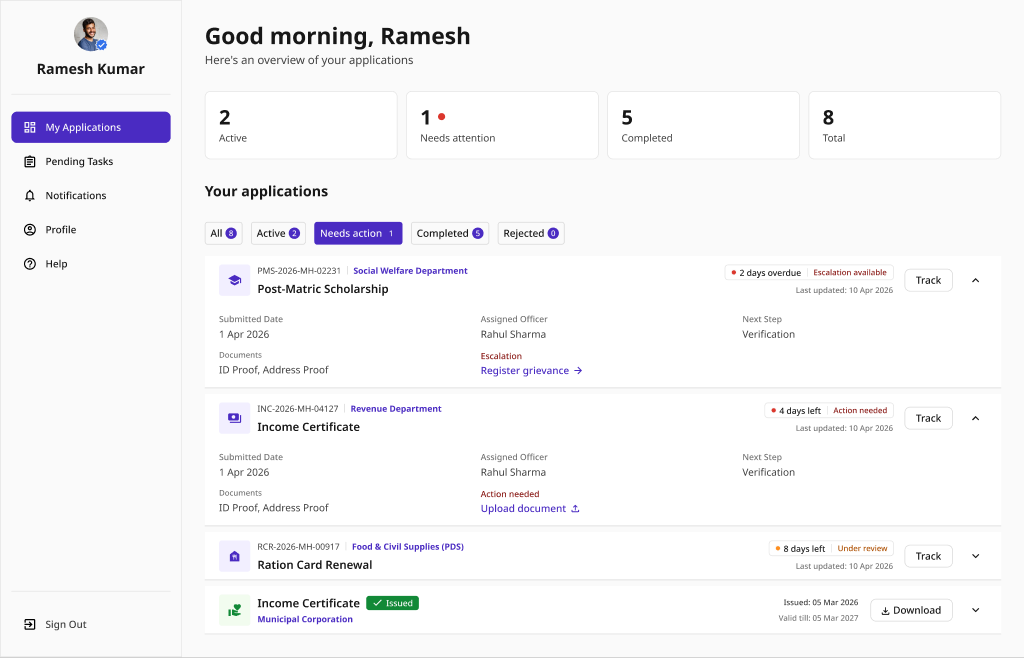Track the Post-Matric Scholarship application
Image resolution: width=1024 pixels, height=658 pixels.
coord(928,280)
